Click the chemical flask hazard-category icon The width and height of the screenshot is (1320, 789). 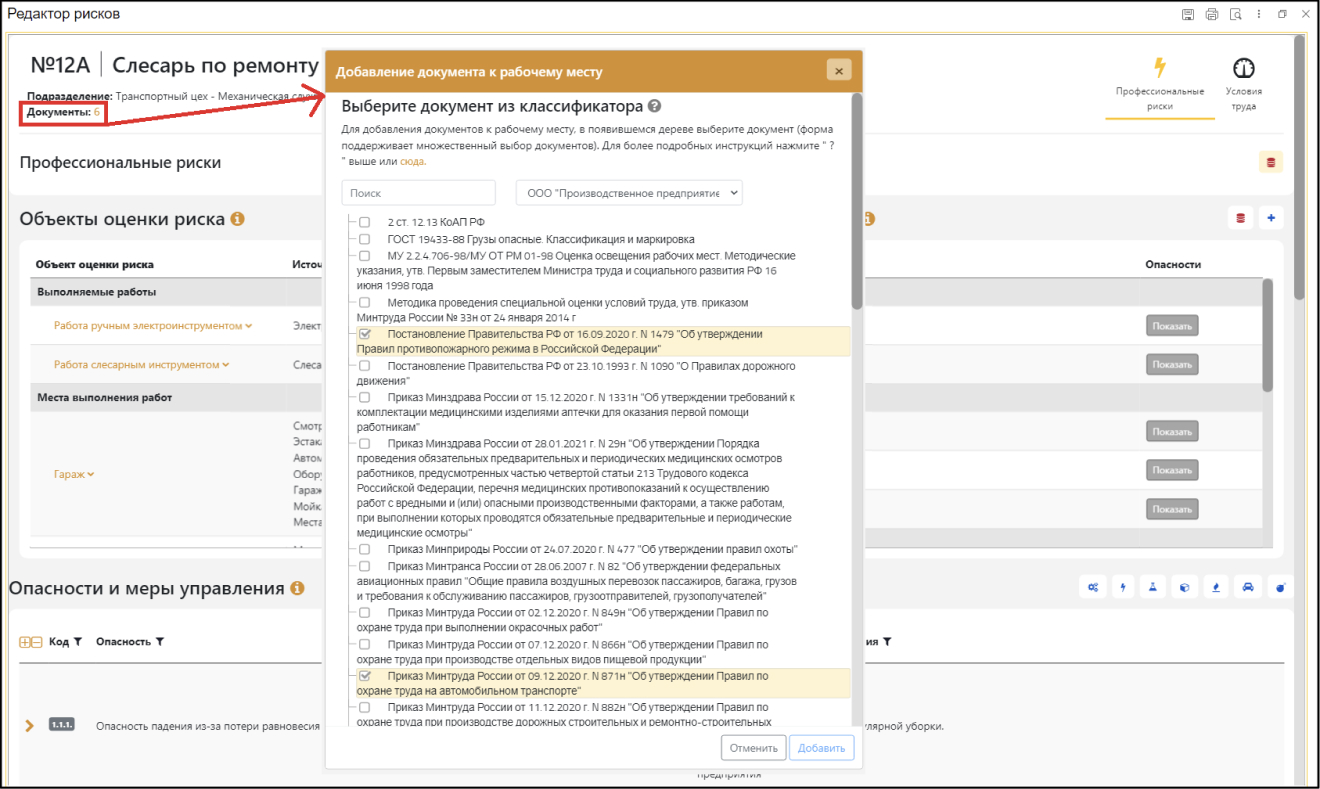coord(1154,588)
